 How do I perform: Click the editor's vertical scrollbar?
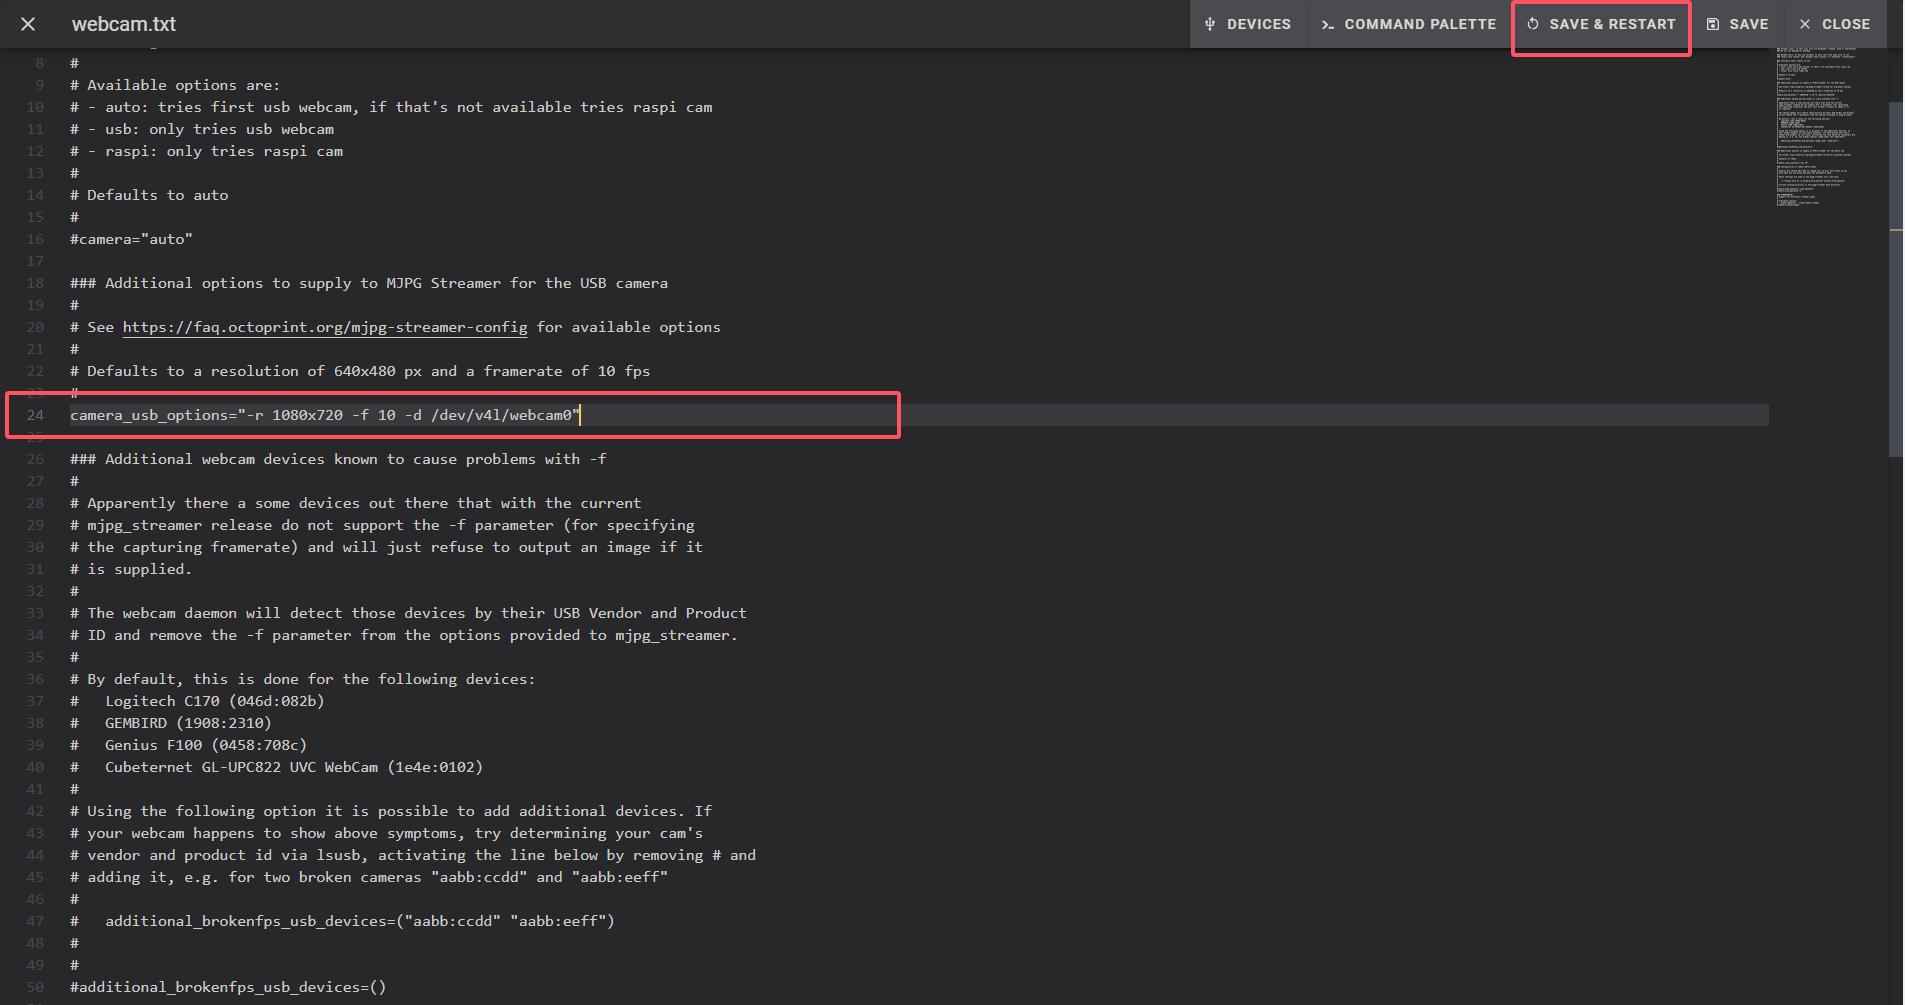pos(1895,280)
